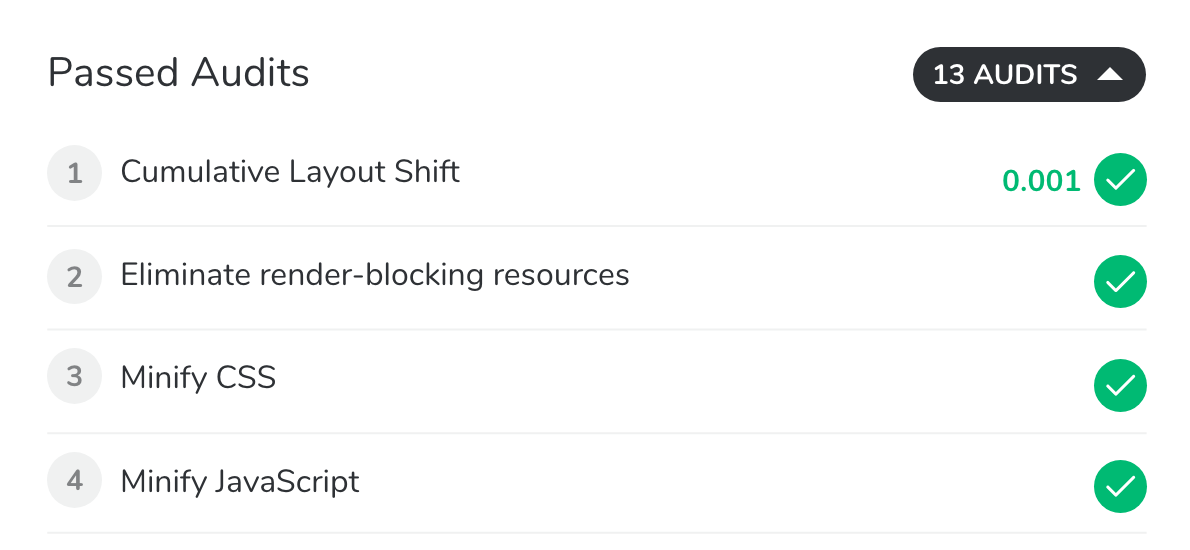Click the green 0.001 score value
Viewport: 1190px width, 550px height.
[1041, 181]
